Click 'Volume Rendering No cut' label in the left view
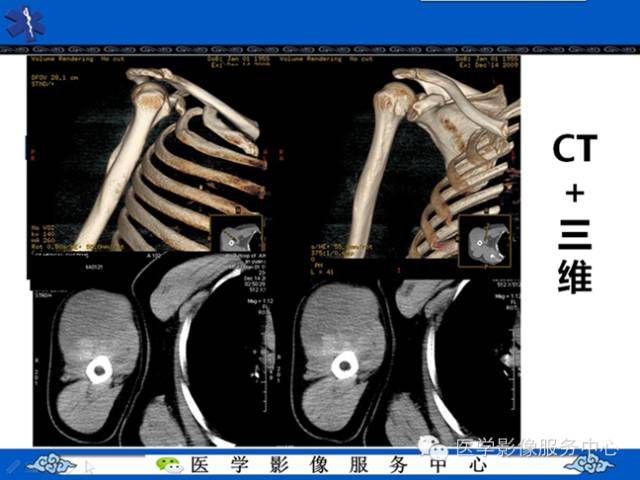The image size is (640, 480). click(x=76, y=59)
